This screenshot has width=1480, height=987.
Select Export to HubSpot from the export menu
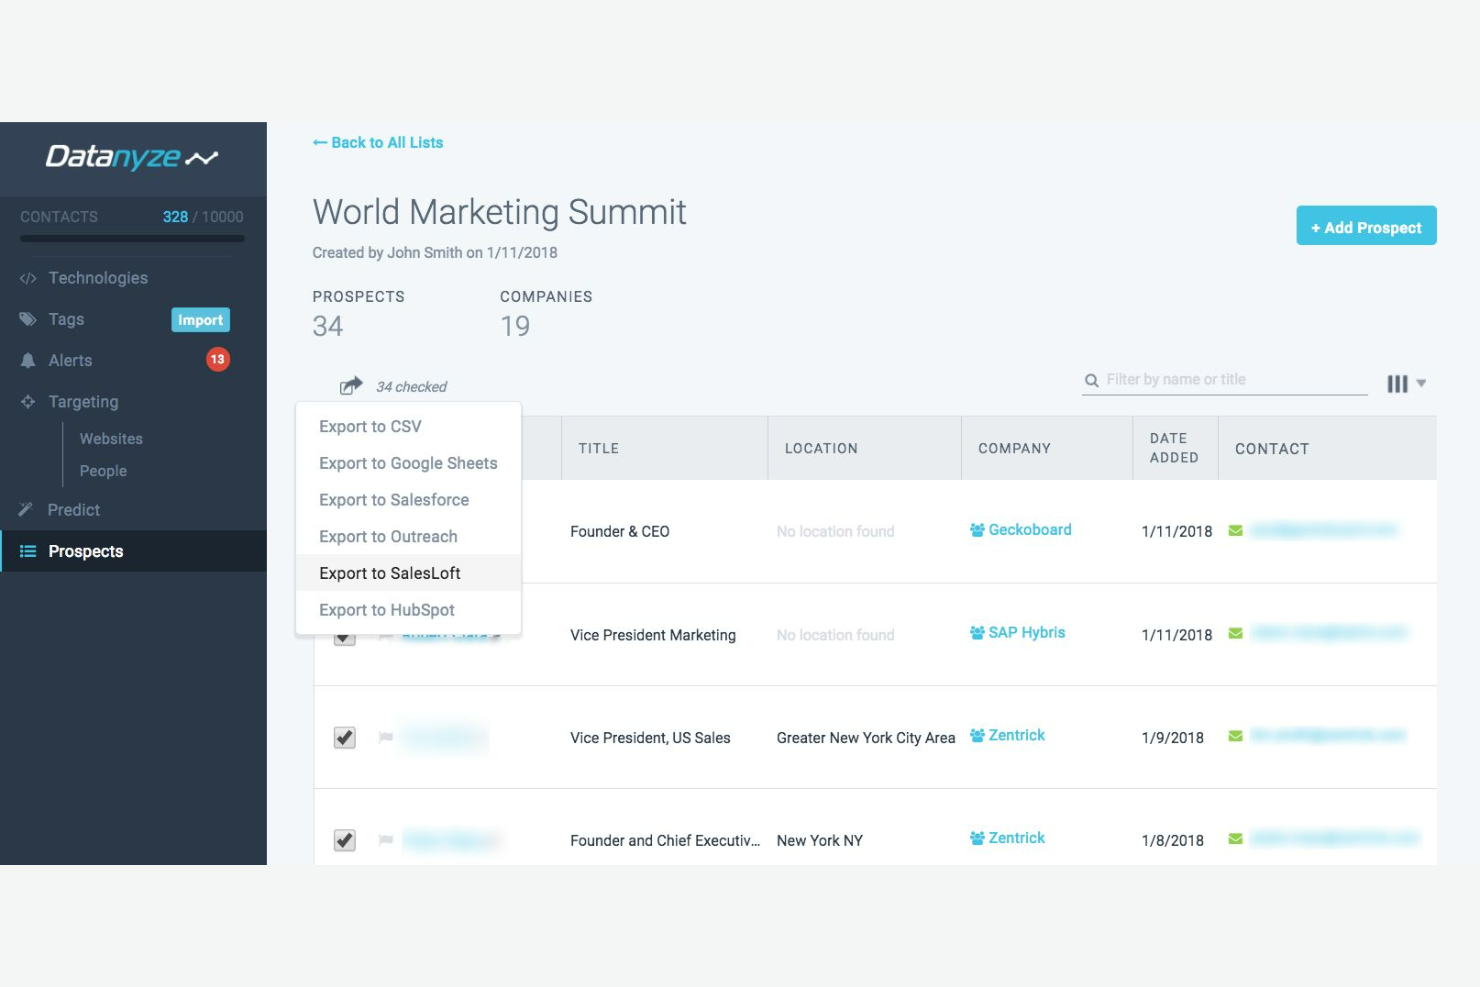386,609
